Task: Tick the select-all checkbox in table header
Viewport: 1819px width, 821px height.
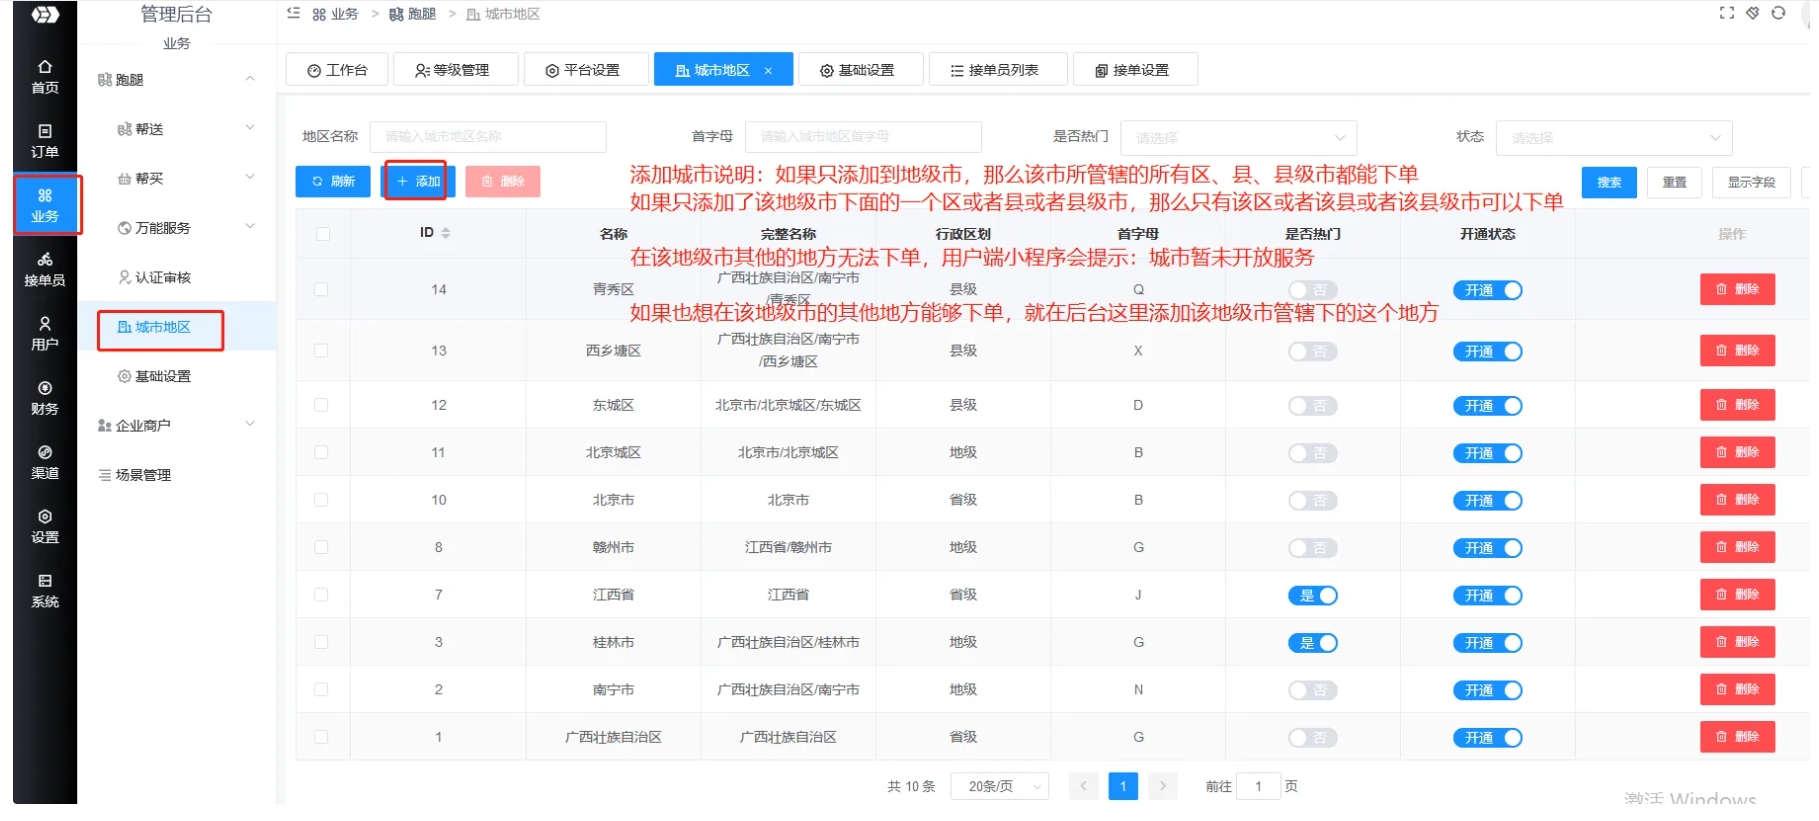Action: 322,234
